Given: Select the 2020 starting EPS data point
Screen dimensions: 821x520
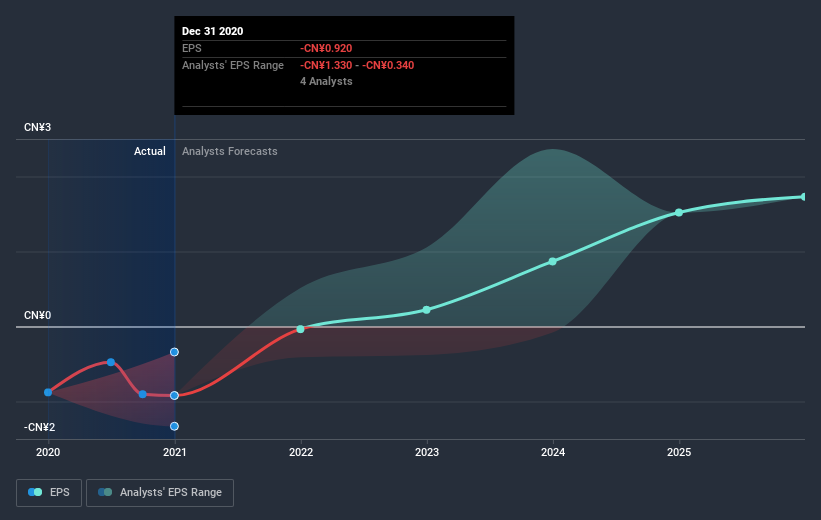Looking at the screenshot, I should coord(48,392).
